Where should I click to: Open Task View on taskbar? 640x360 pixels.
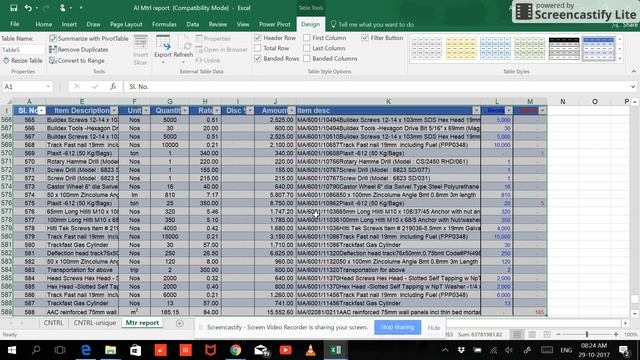point(60,350)
